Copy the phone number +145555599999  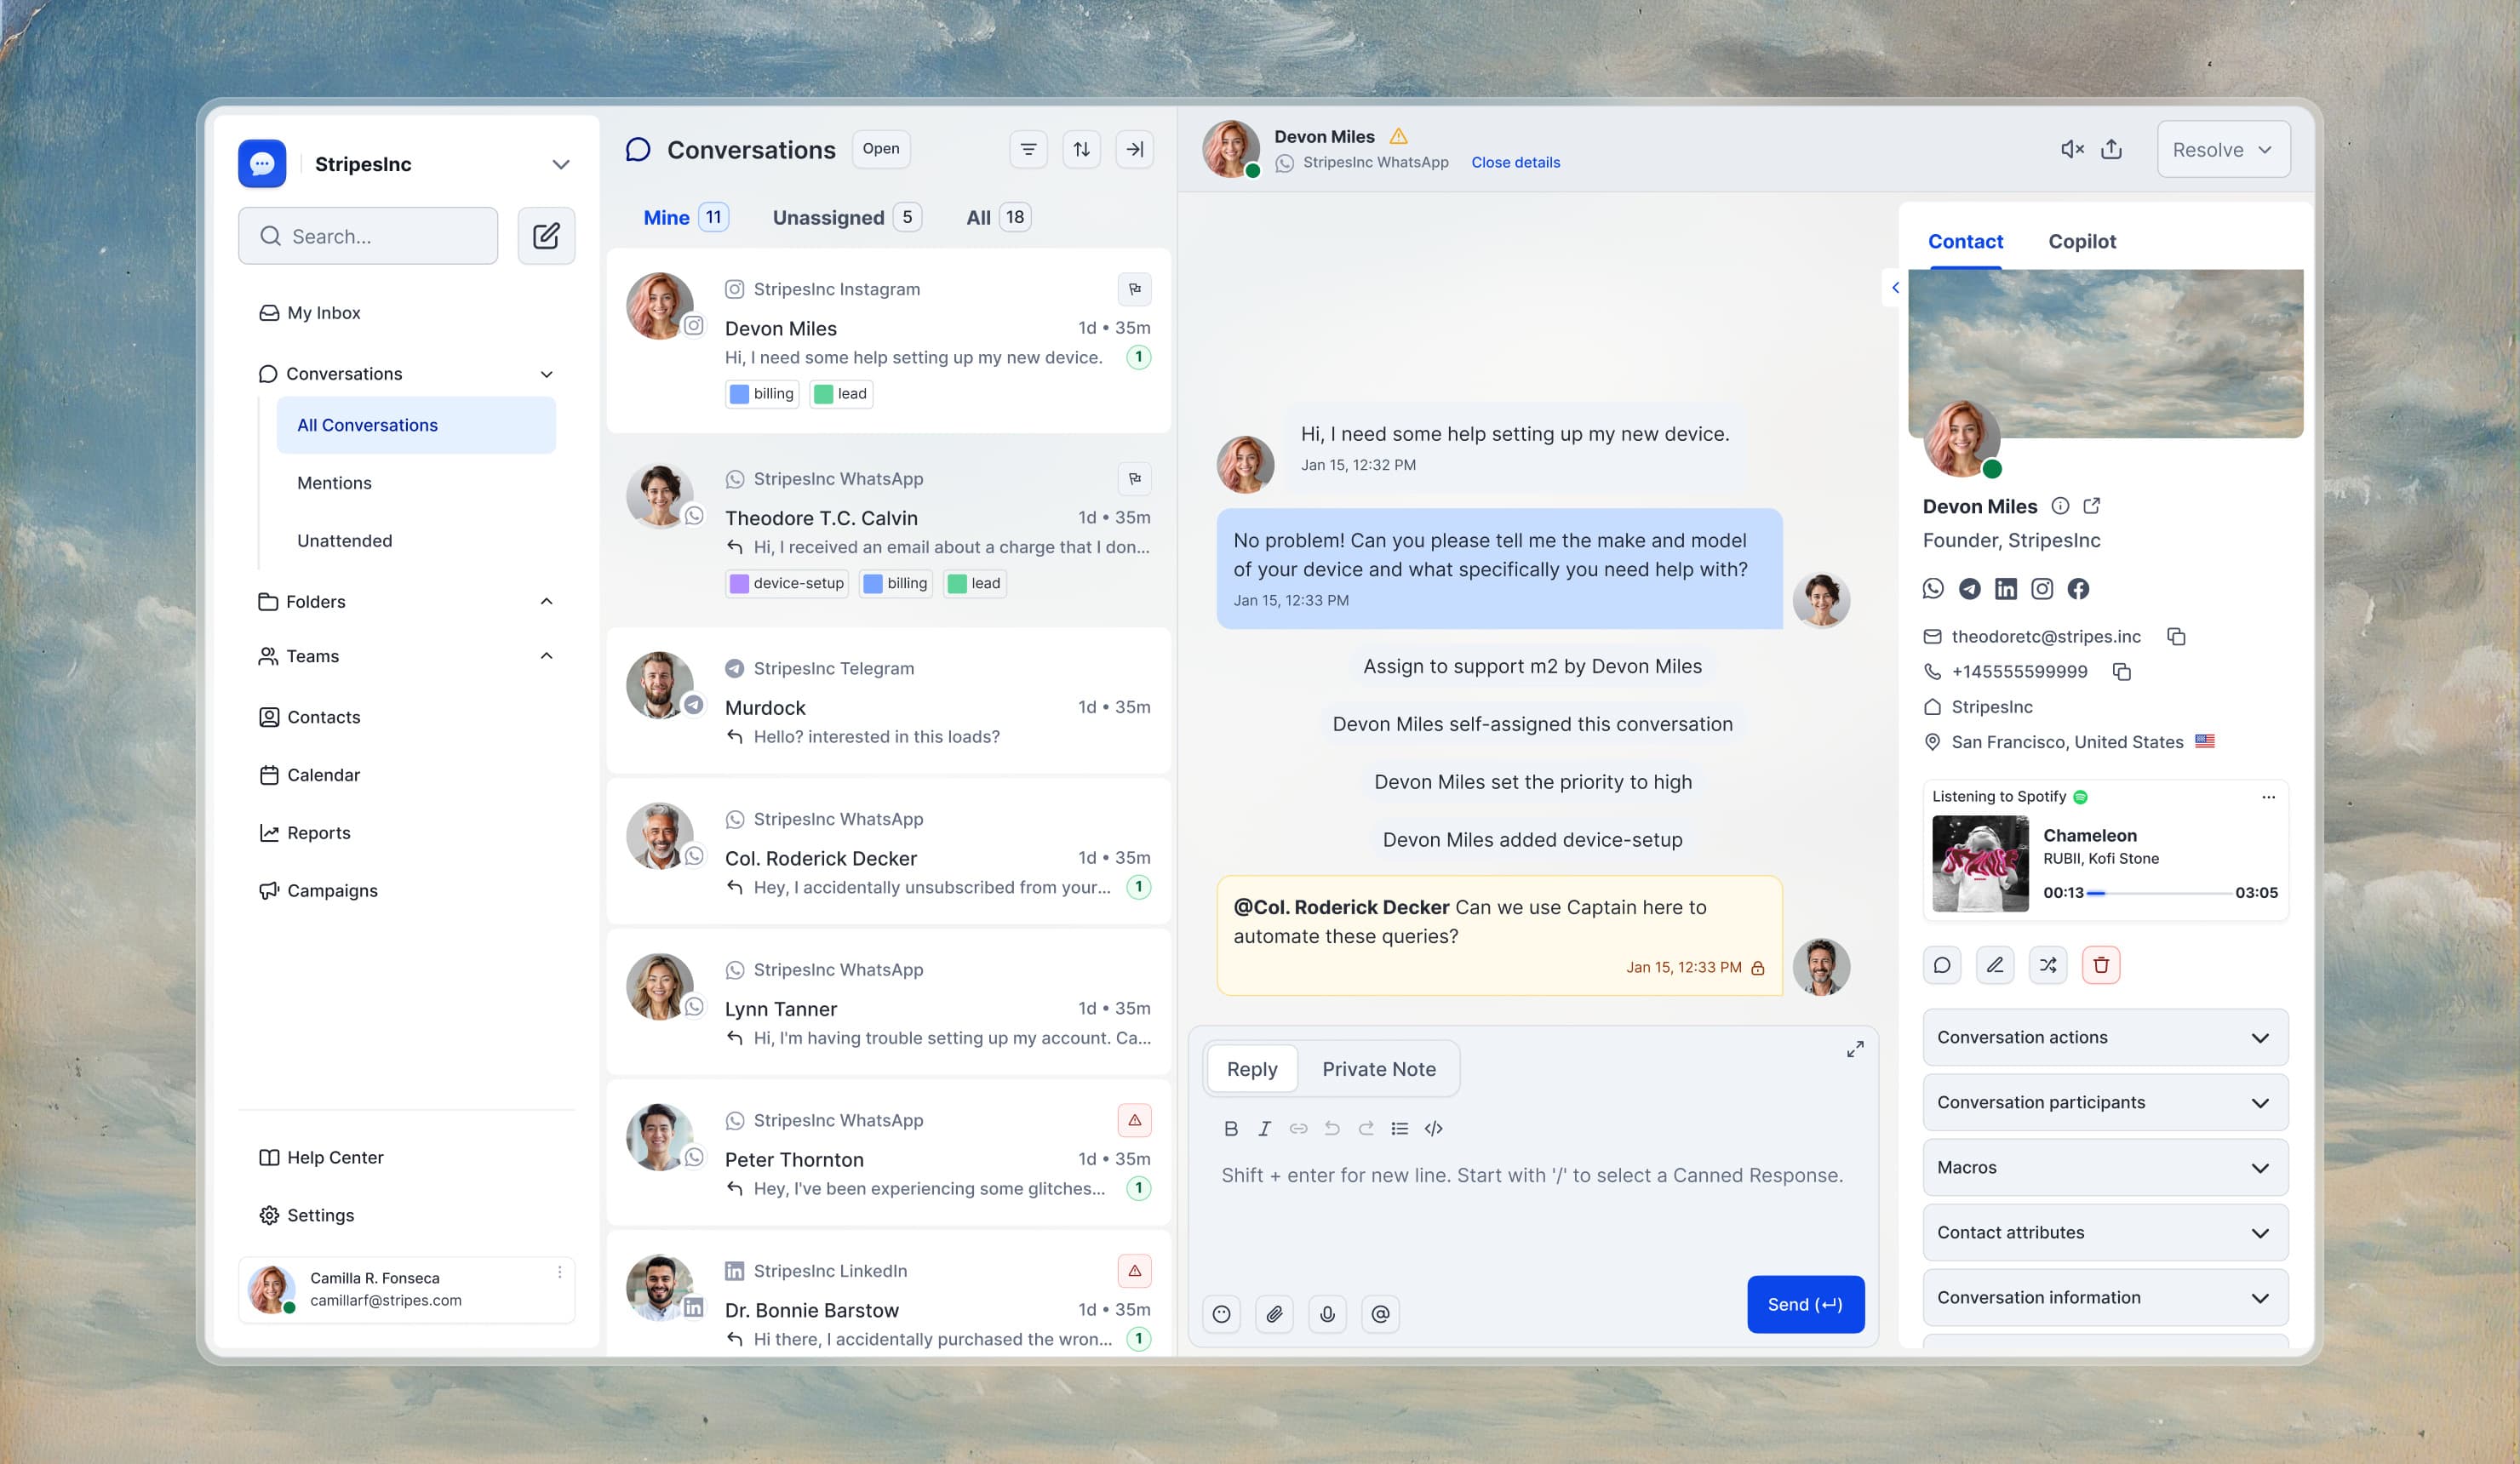pyautogui.click(x=2122, y=671)
